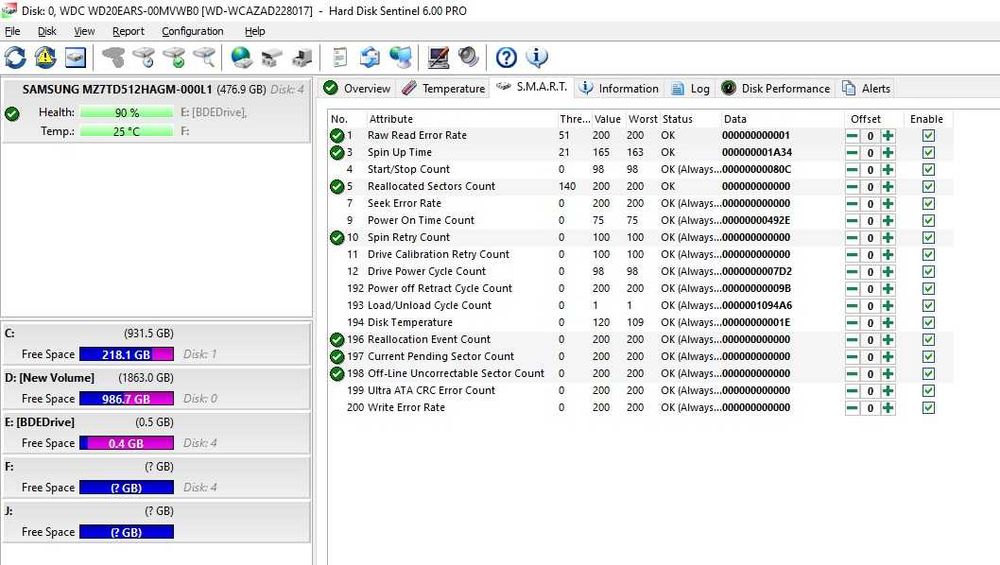
Task: Click the grayed-out stethoscope disk test icon
Action: click(x=114, y=57)
